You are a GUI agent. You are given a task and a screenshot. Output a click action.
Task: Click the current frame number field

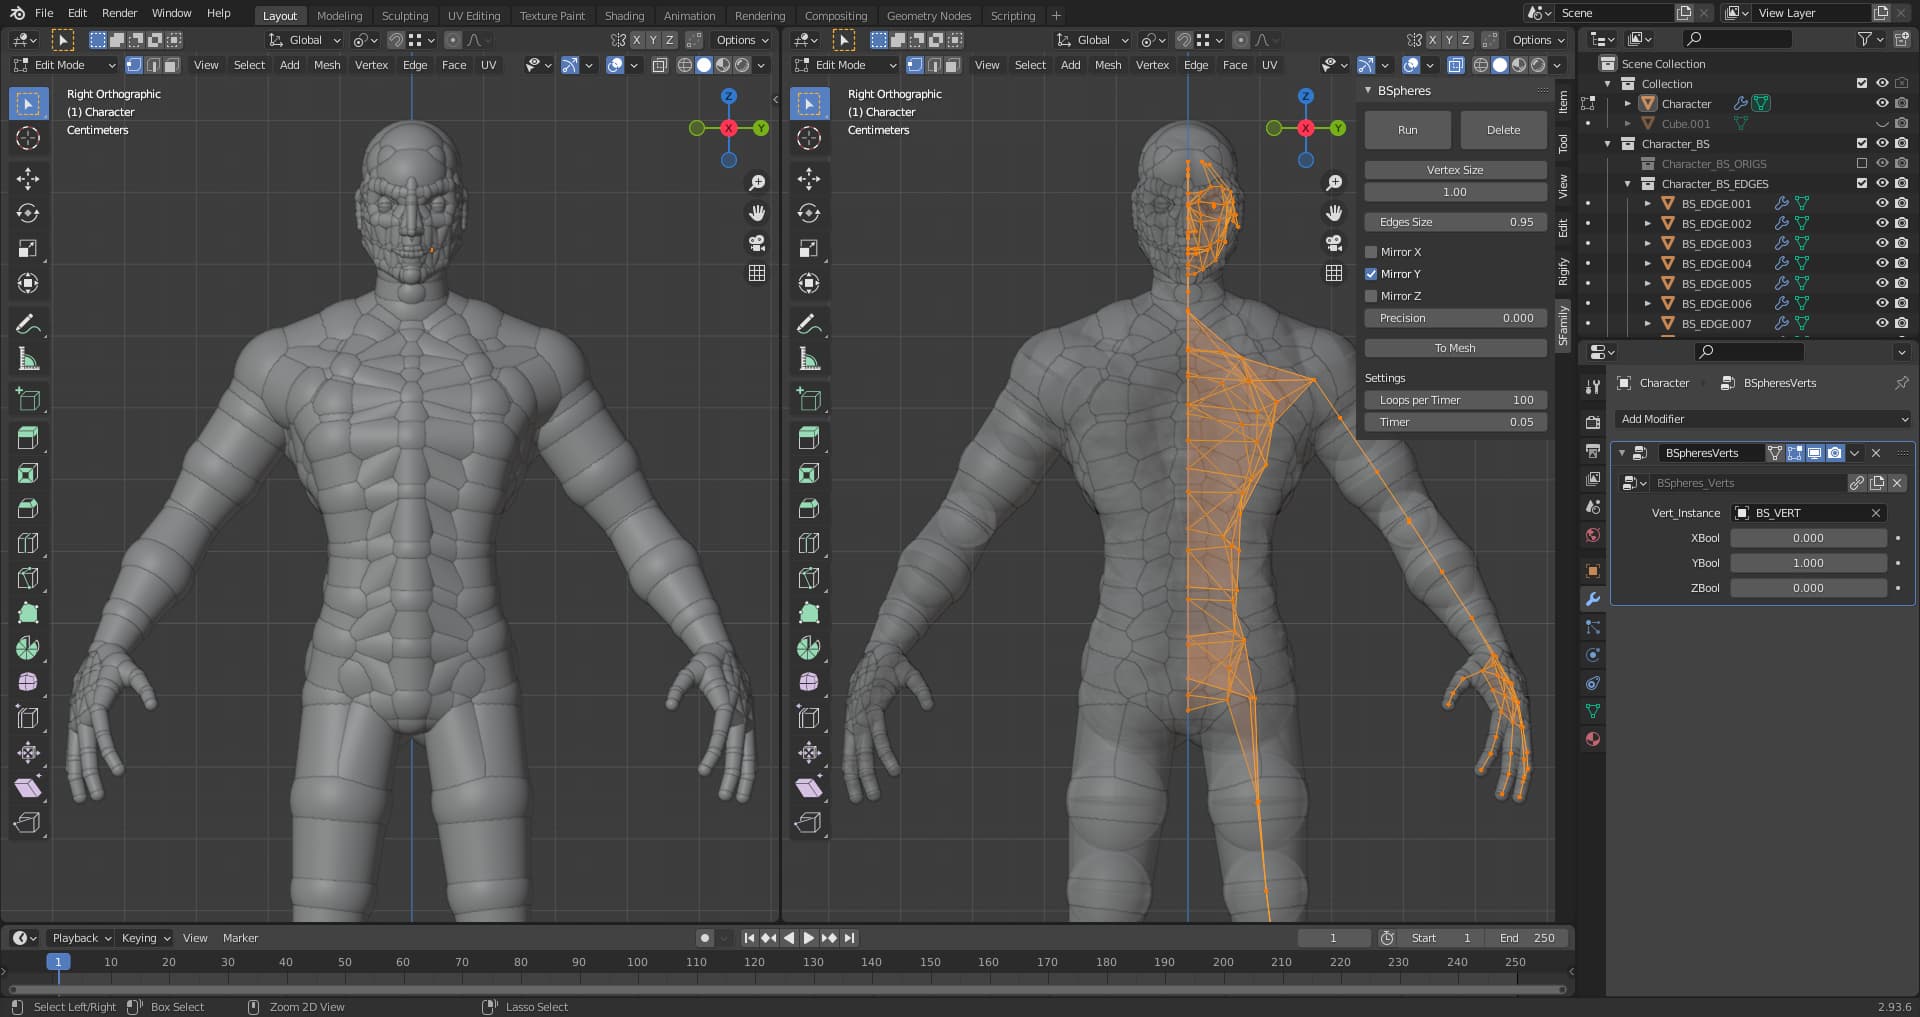1334,938
